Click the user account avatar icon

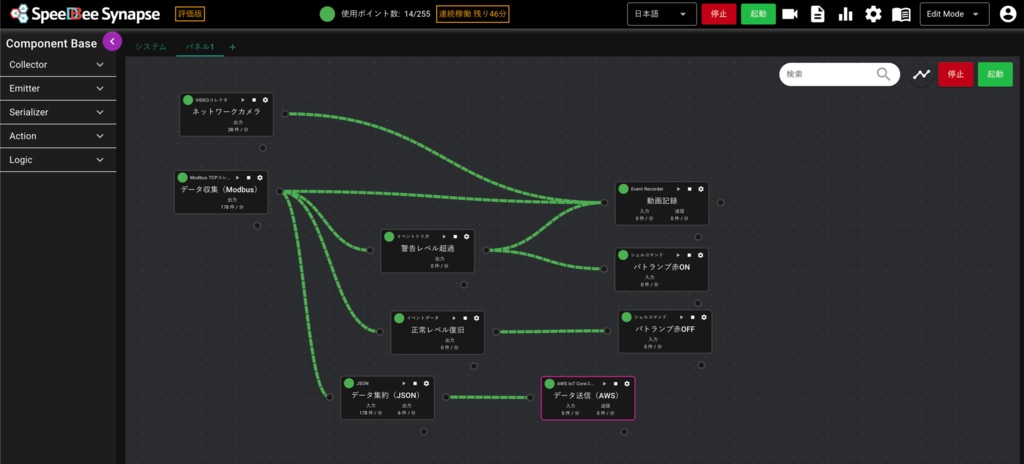[x=1007, y=14]
